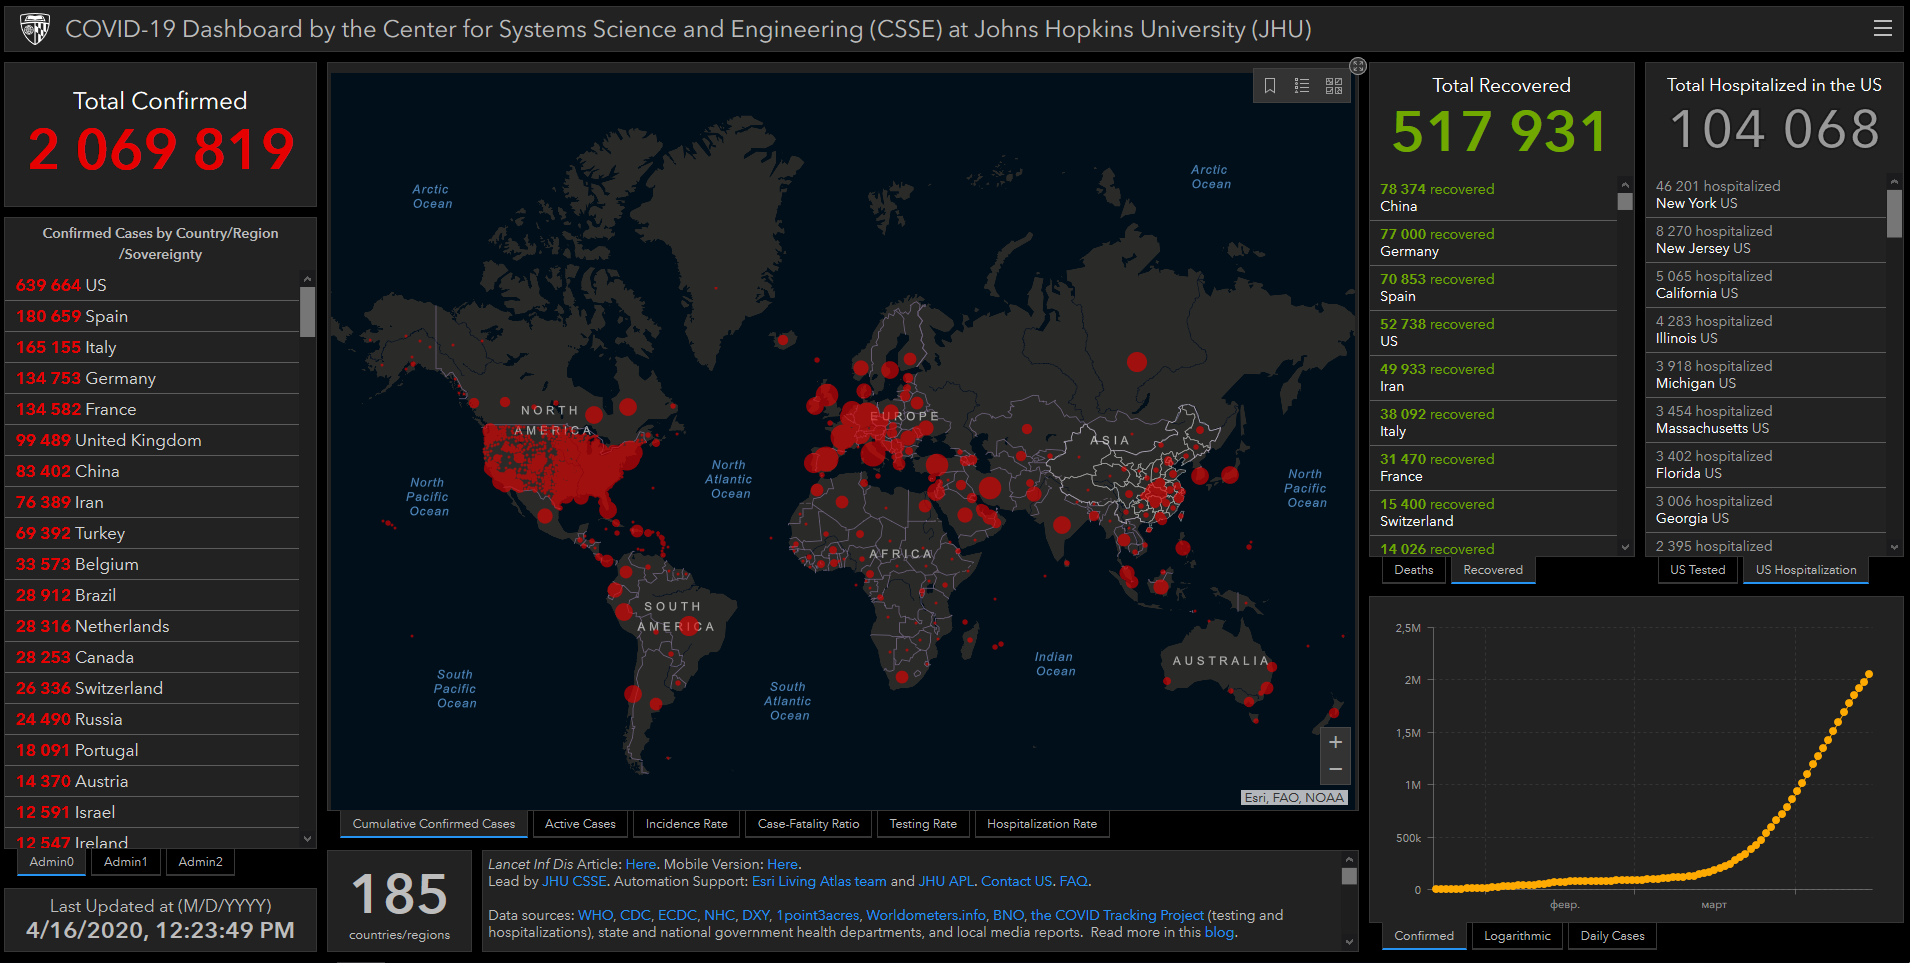Select Case-Fatality Ratio tab
Screen dimensions: 1910x963
point(808,824)
